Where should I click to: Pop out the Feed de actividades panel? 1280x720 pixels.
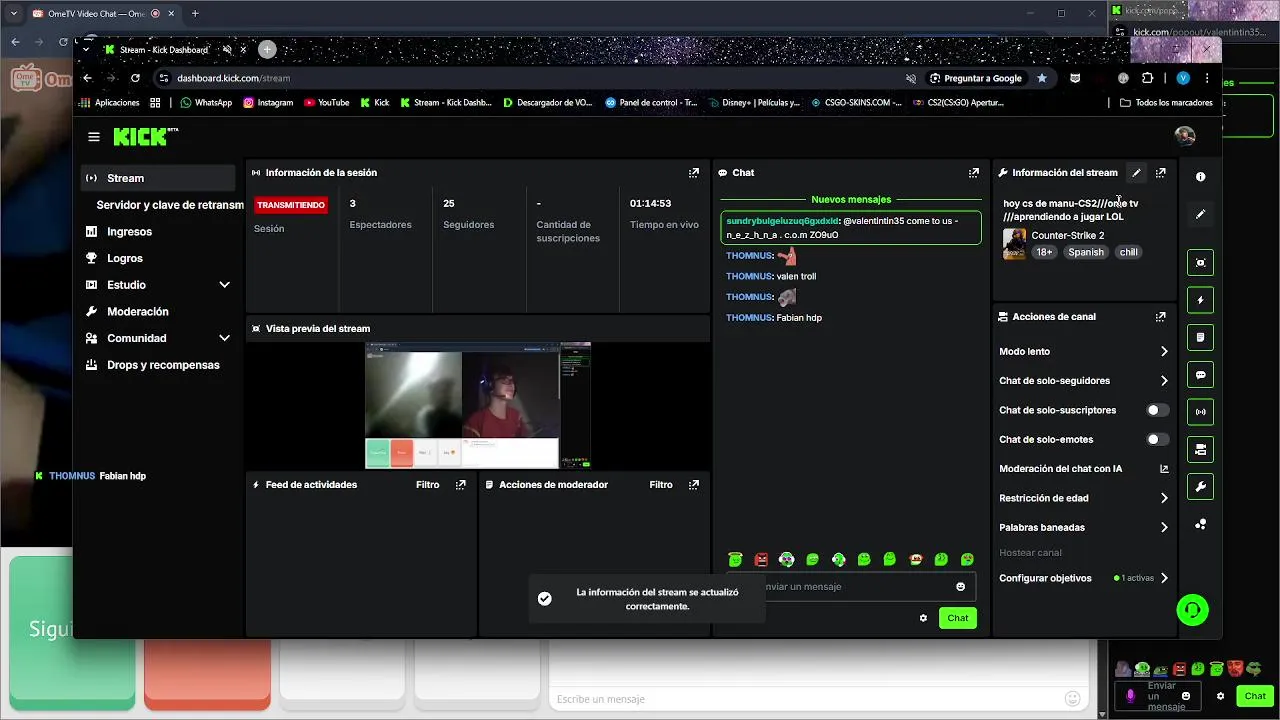point(460,485)
